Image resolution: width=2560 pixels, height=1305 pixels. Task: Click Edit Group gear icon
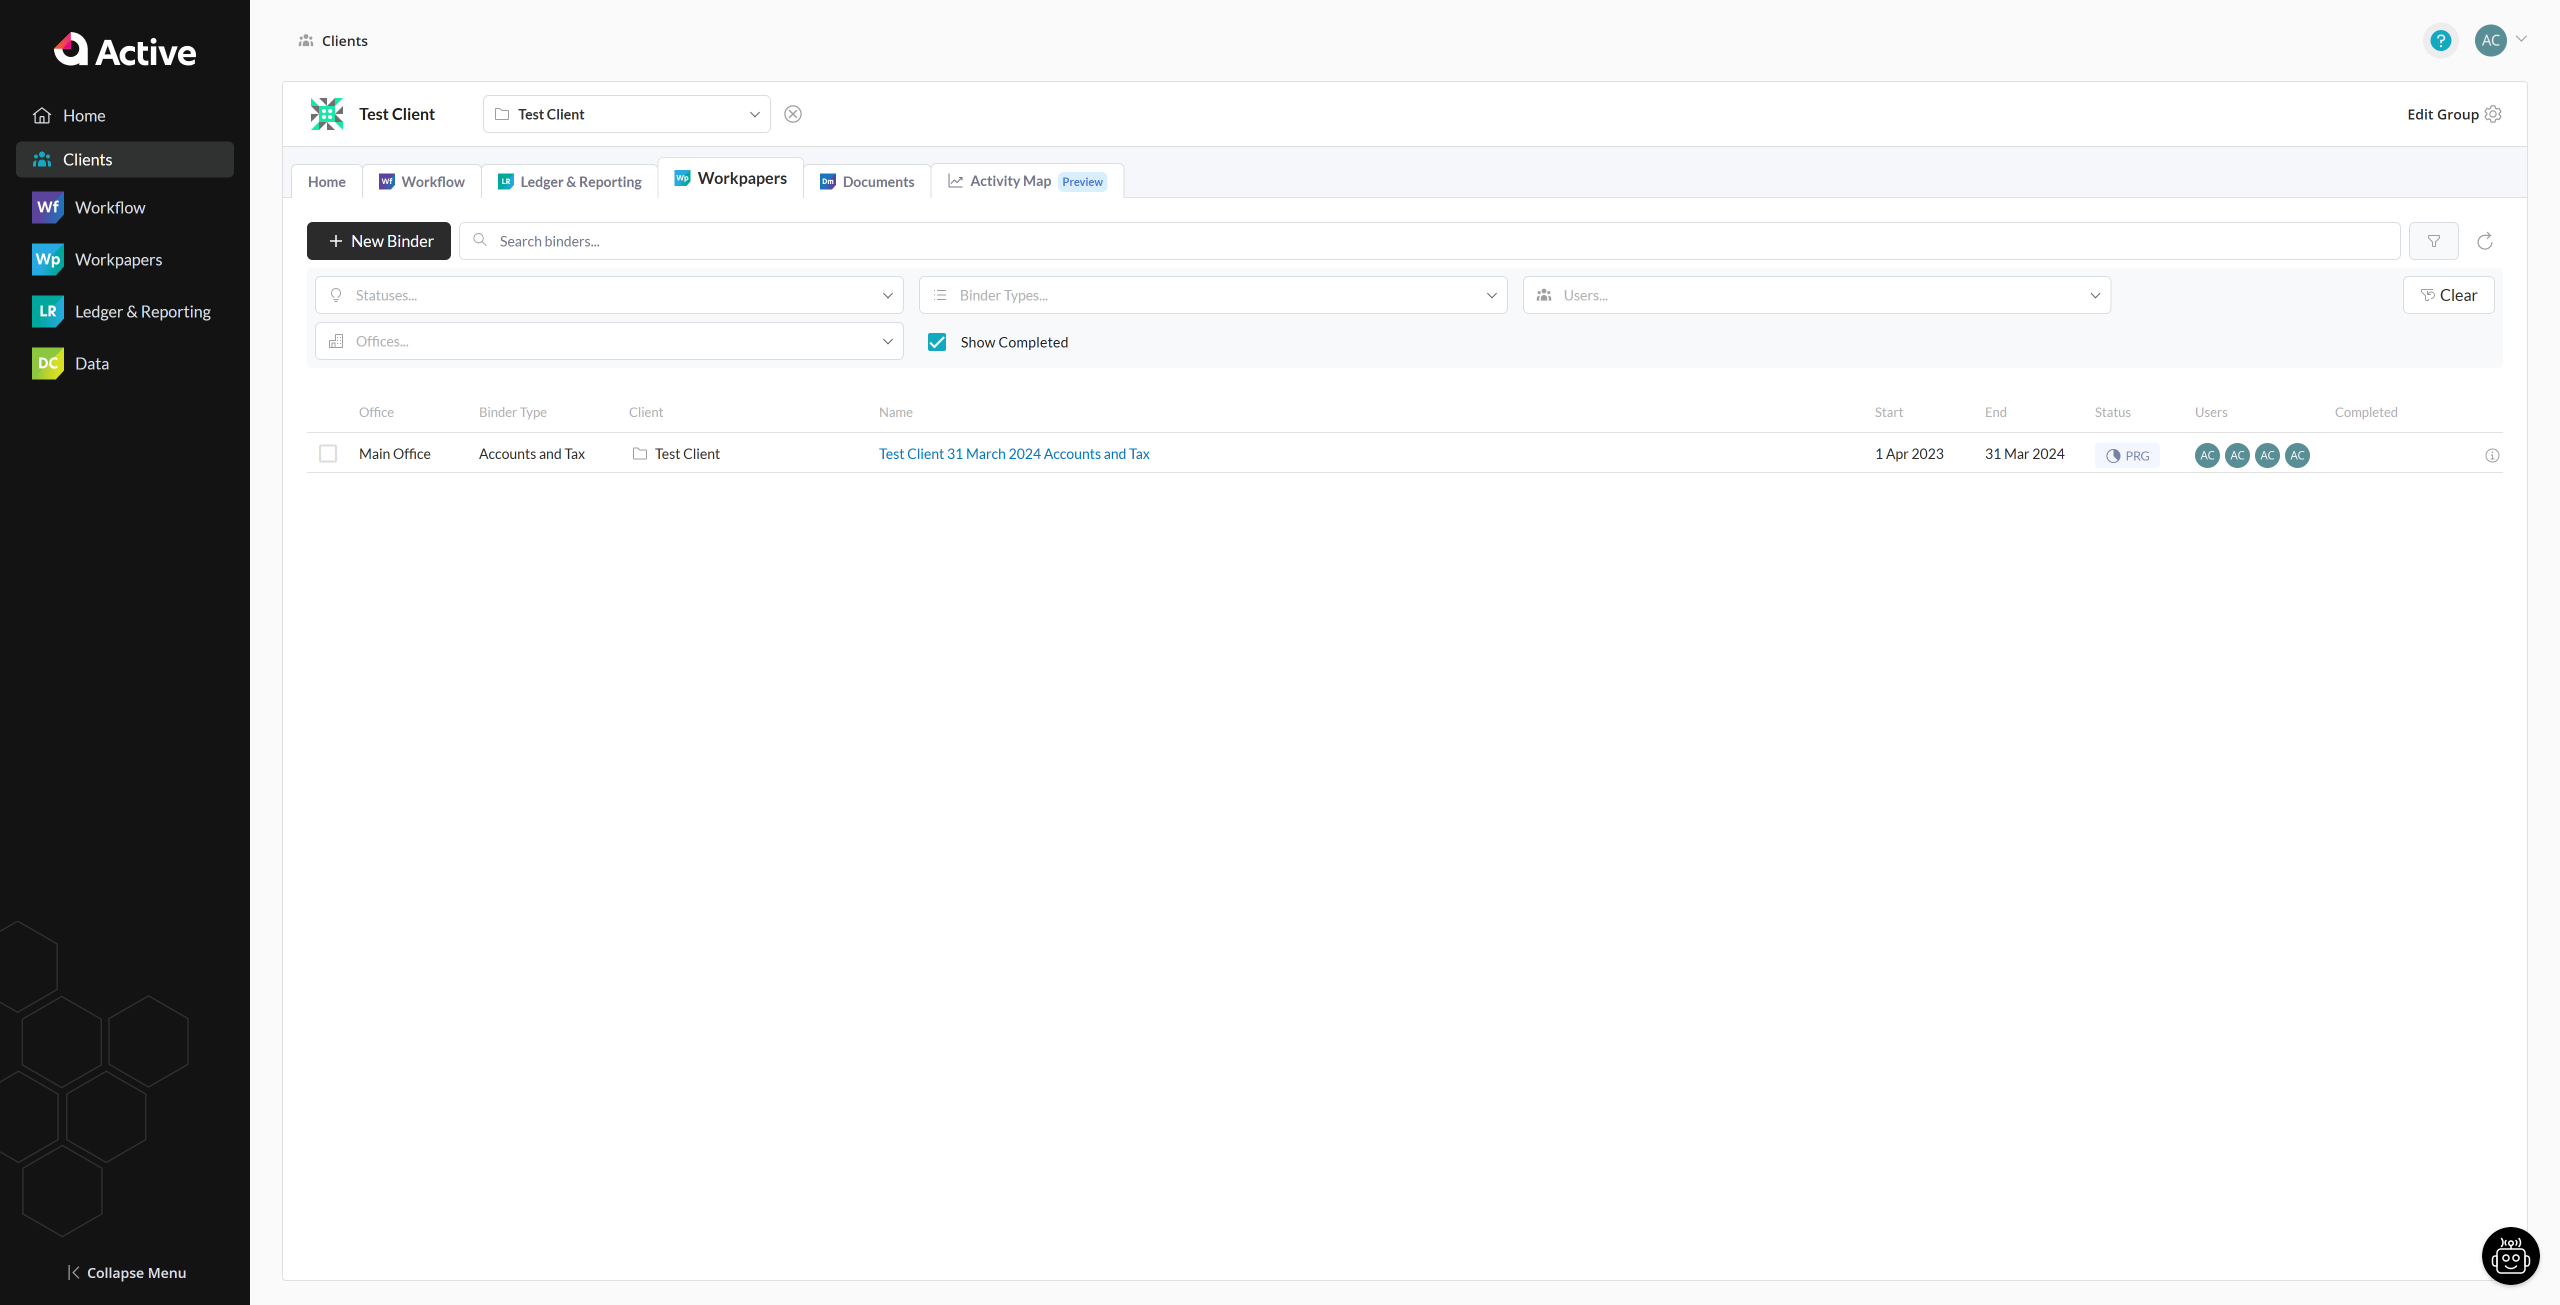(x=2493, y=114)
